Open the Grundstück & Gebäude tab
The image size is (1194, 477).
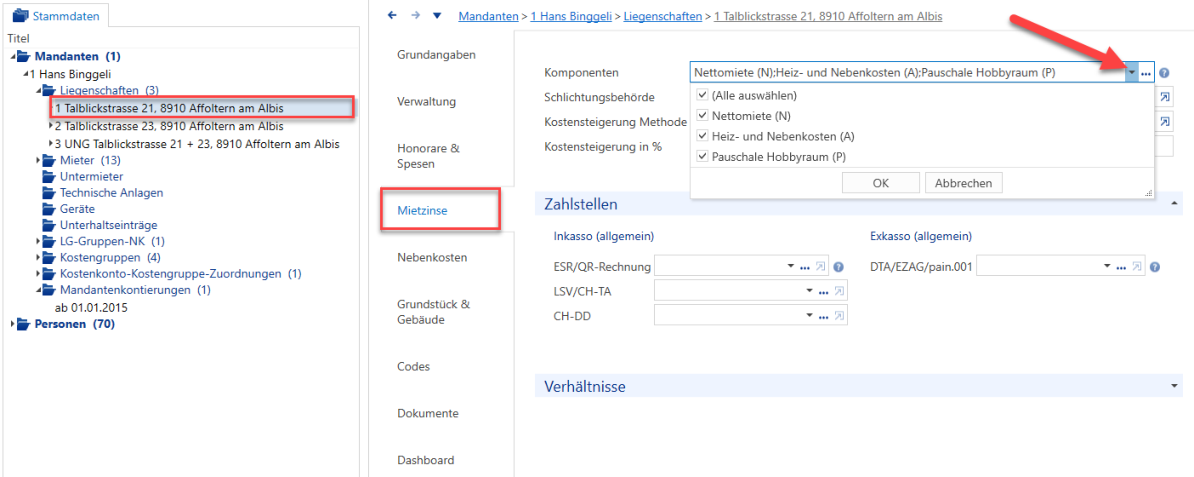click(432, 312)
